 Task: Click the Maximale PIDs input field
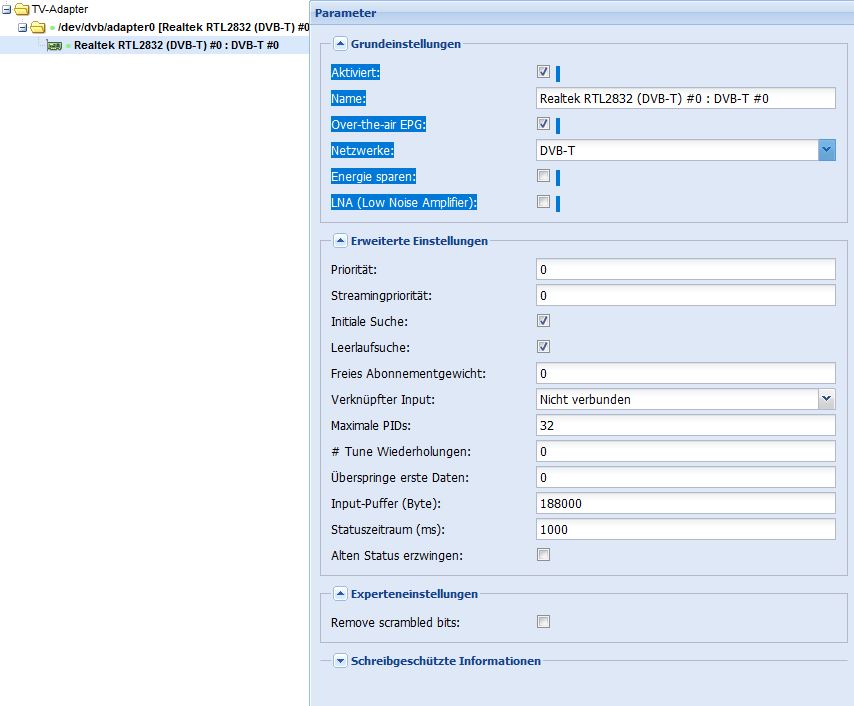pos(686,425)
